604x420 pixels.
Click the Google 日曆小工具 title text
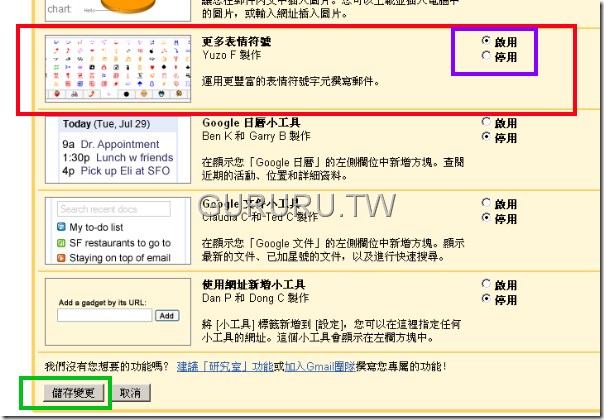coord(251,123)
